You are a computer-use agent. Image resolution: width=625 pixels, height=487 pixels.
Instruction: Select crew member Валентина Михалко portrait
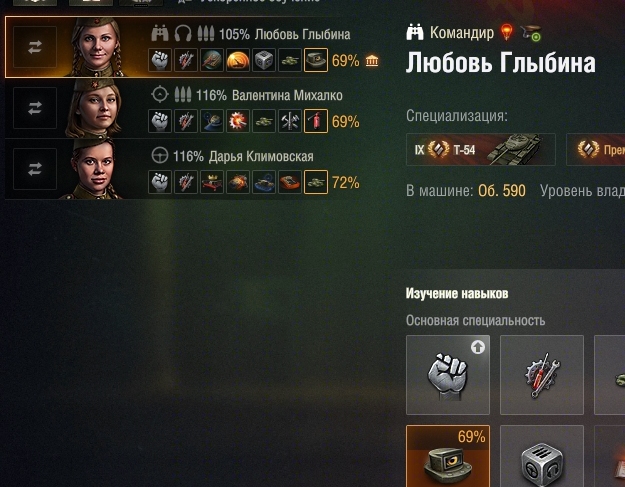(x=94, y=108)
